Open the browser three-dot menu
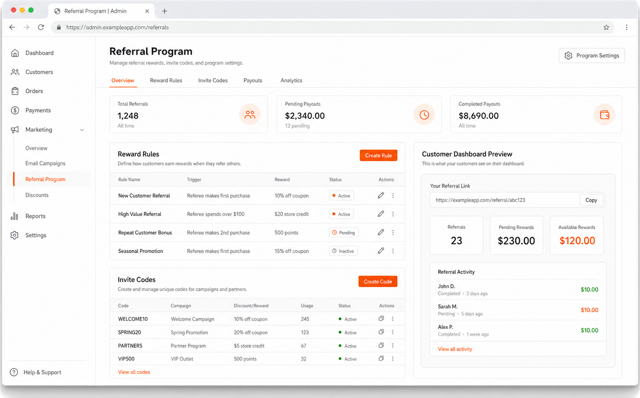 [627, 27]
